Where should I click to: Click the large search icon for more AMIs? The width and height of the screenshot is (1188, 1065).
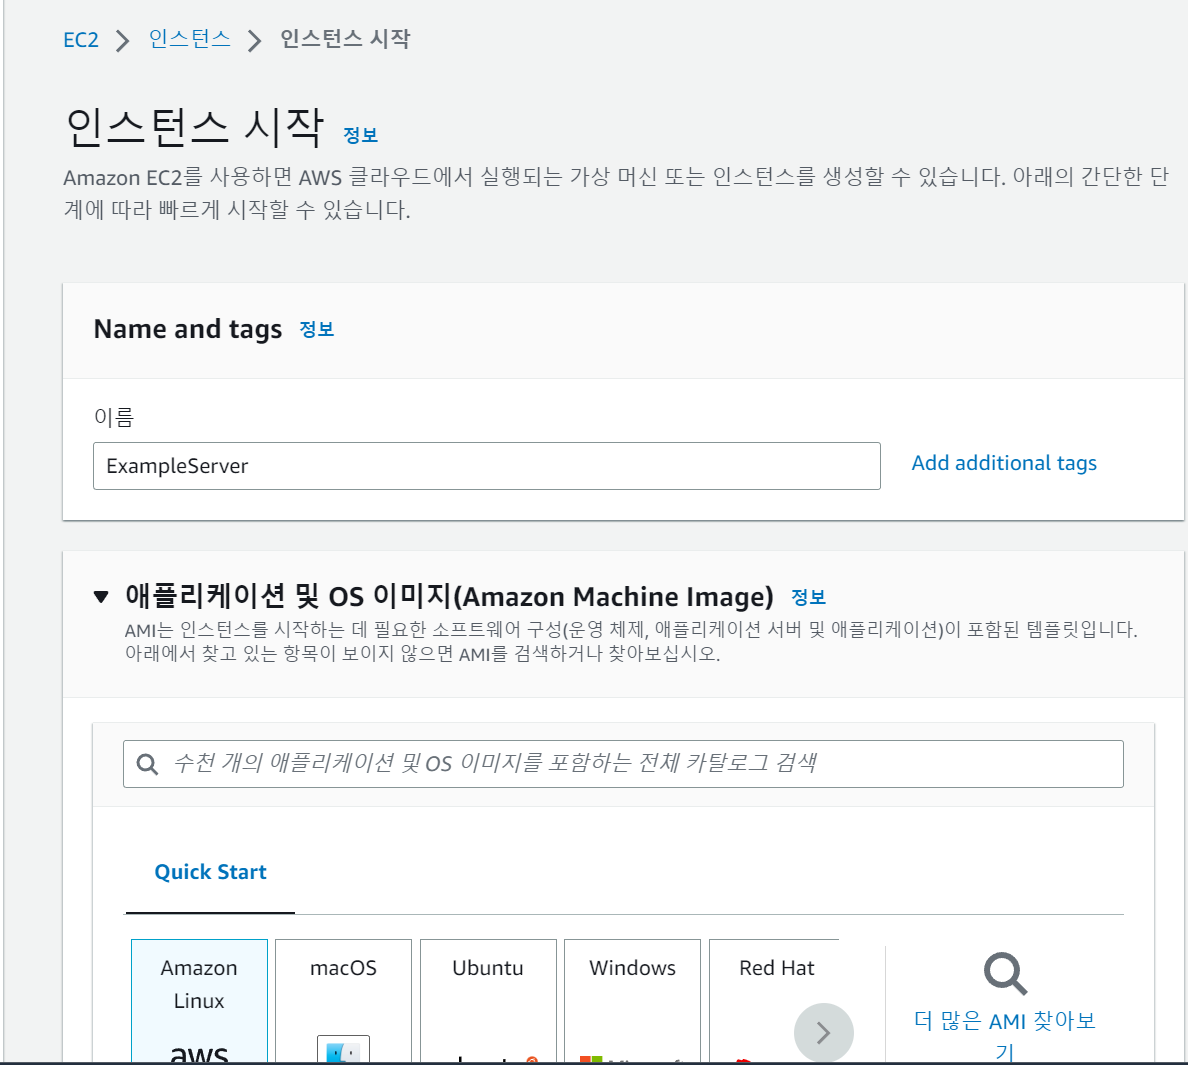tap(1005, 973)
